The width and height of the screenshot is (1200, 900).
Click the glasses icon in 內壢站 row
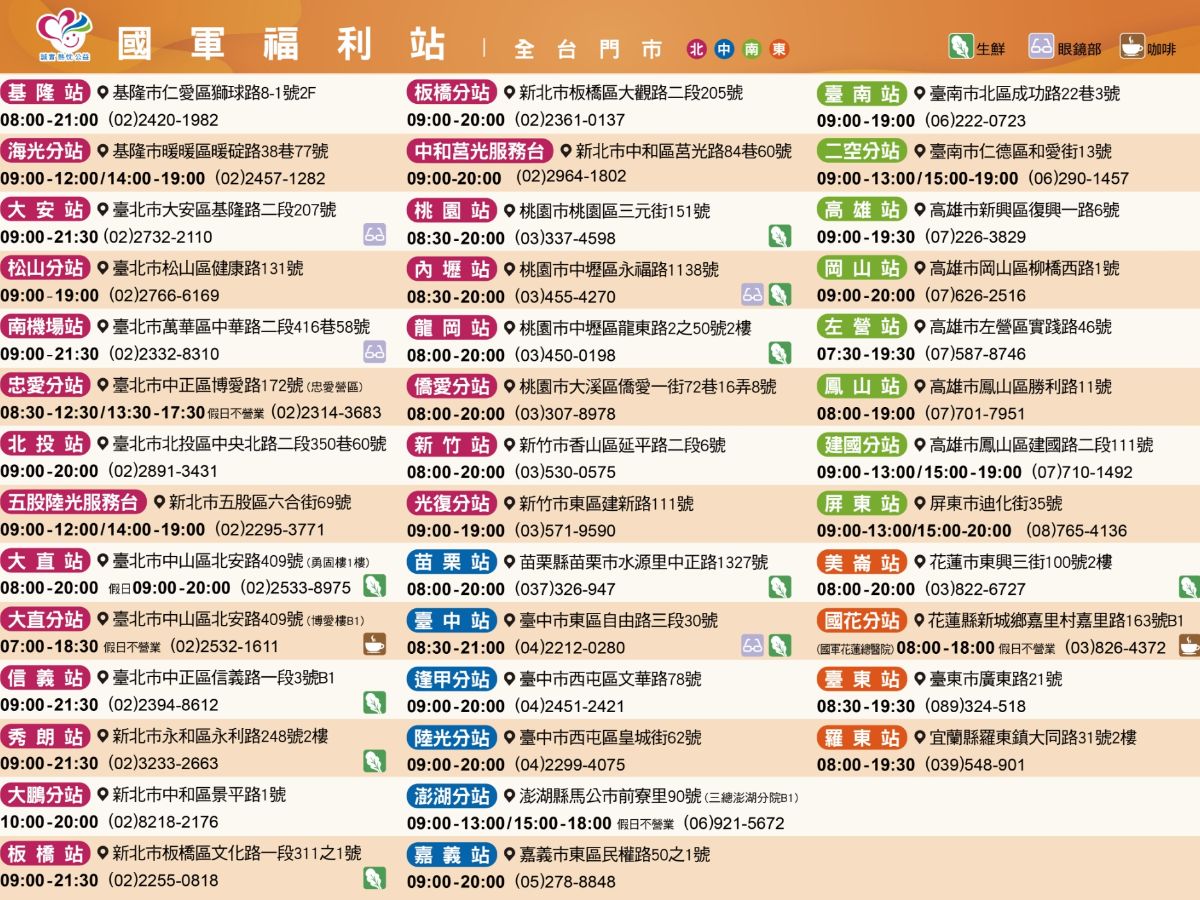coord(753,294)
